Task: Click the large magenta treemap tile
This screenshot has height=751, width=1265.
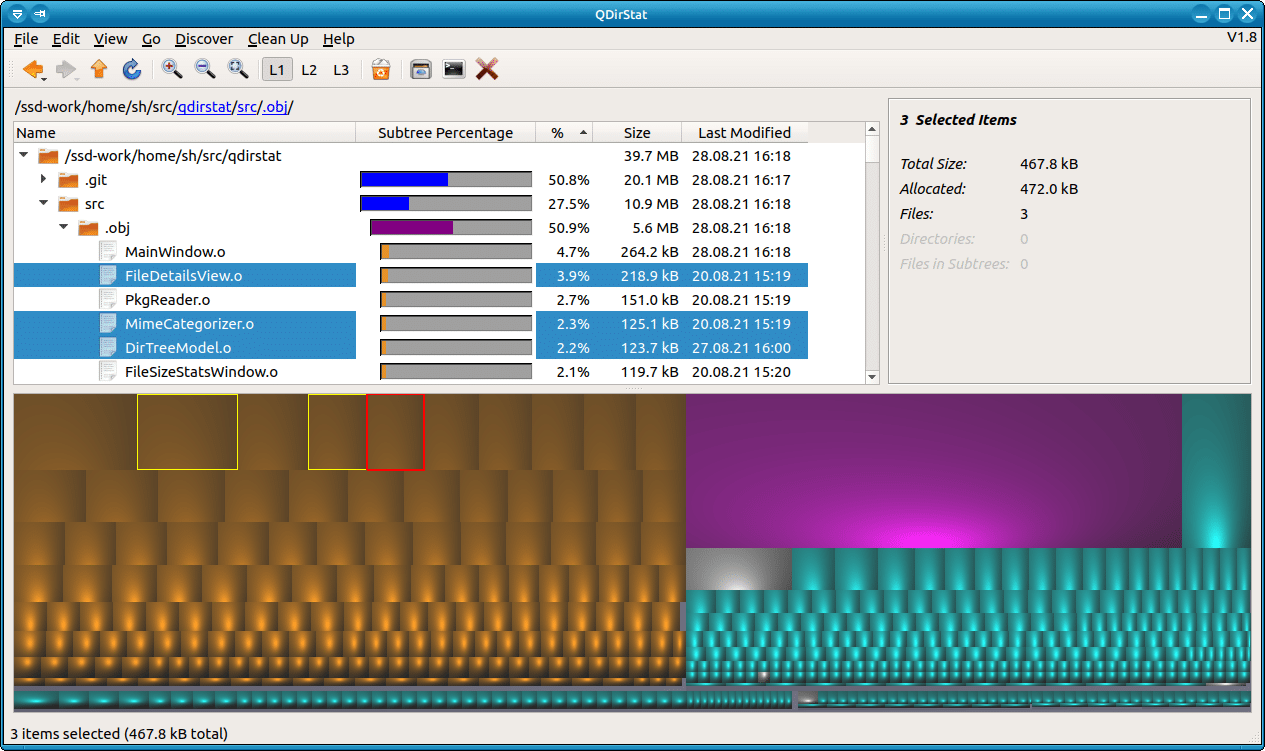Action: 933,470
